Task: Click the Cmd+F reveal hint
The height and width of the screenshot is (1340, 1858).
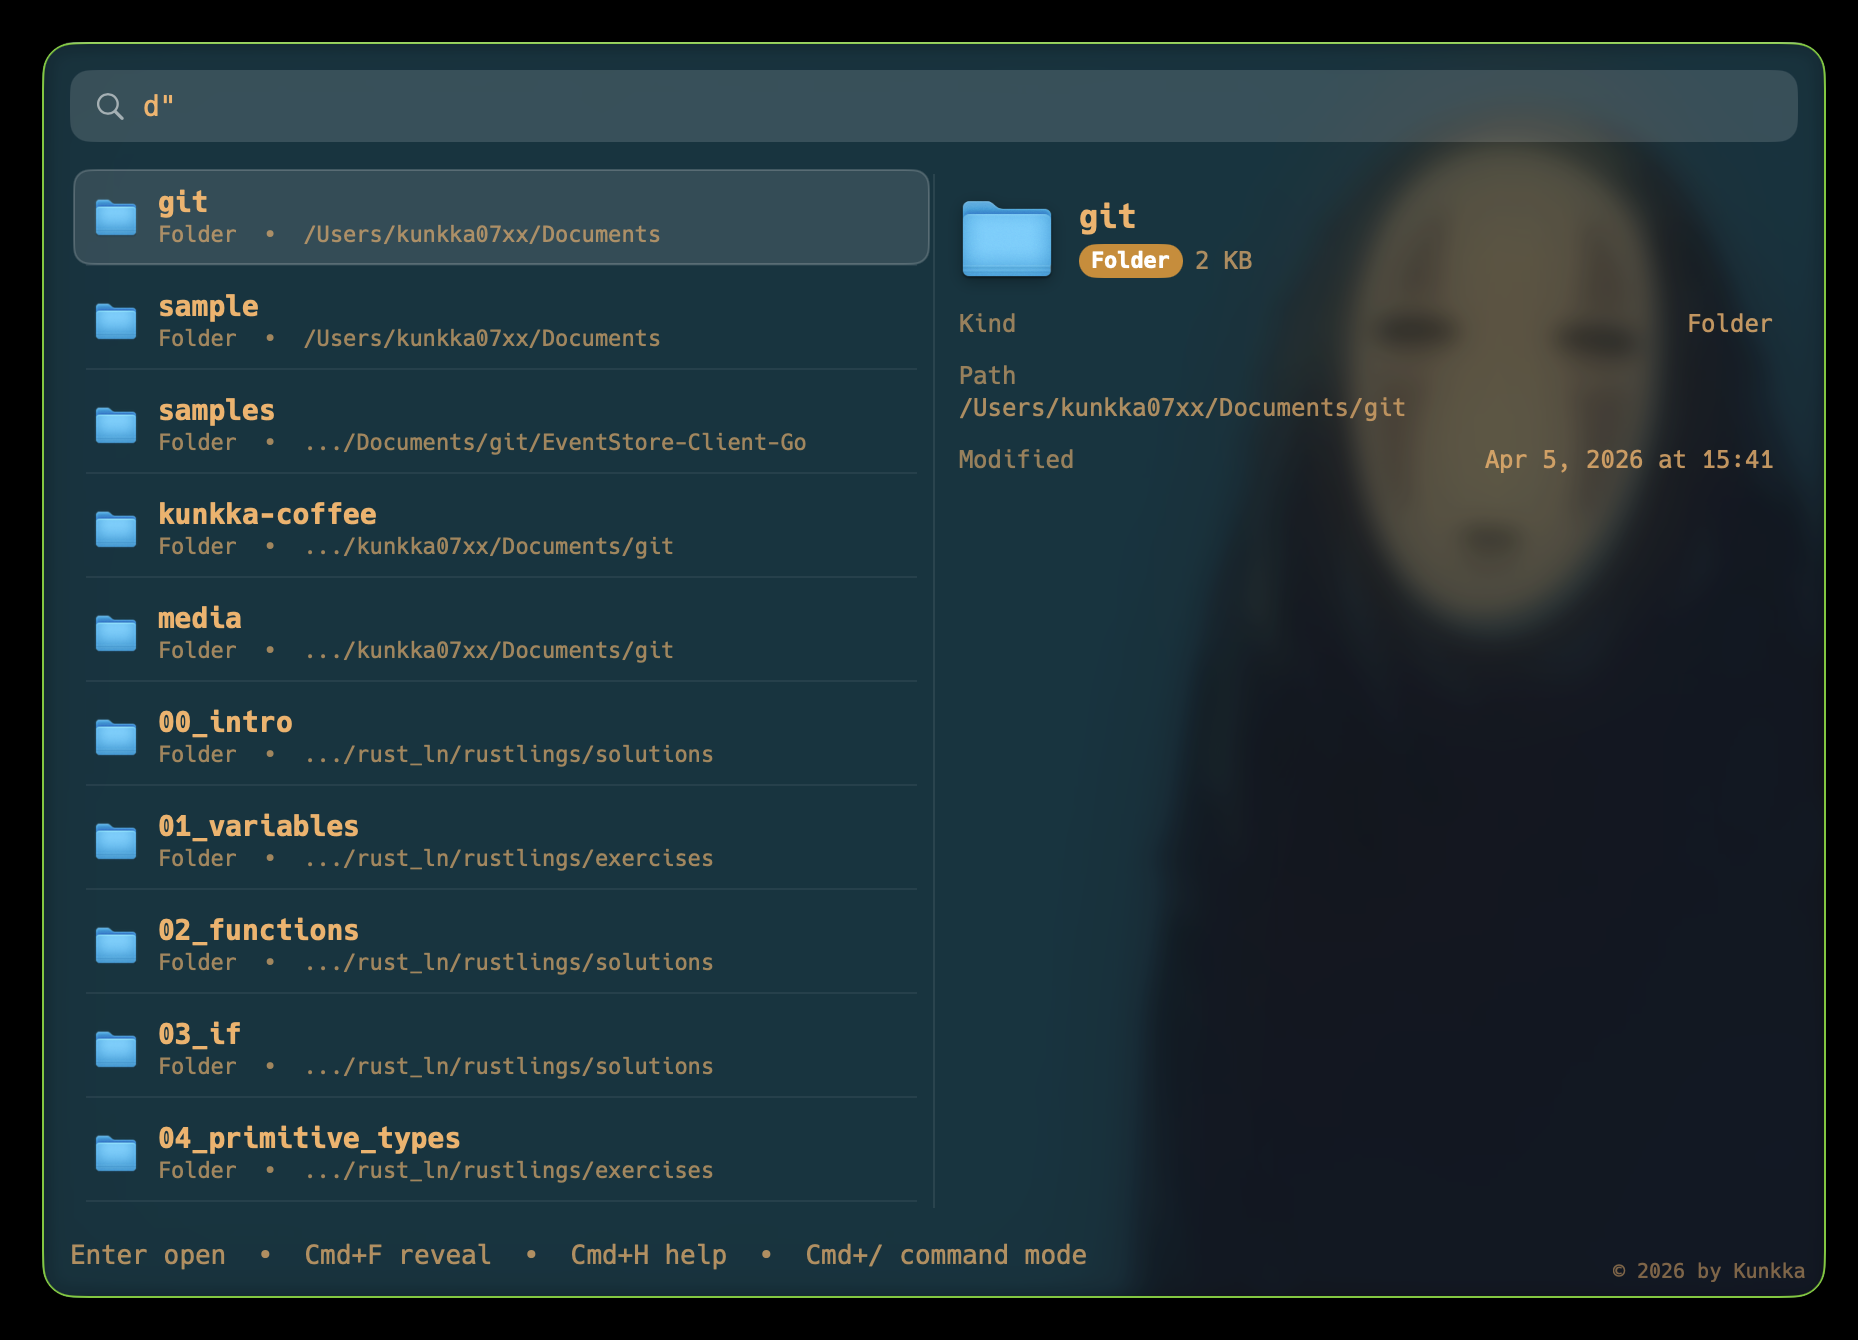Action: coord(397,1255)
